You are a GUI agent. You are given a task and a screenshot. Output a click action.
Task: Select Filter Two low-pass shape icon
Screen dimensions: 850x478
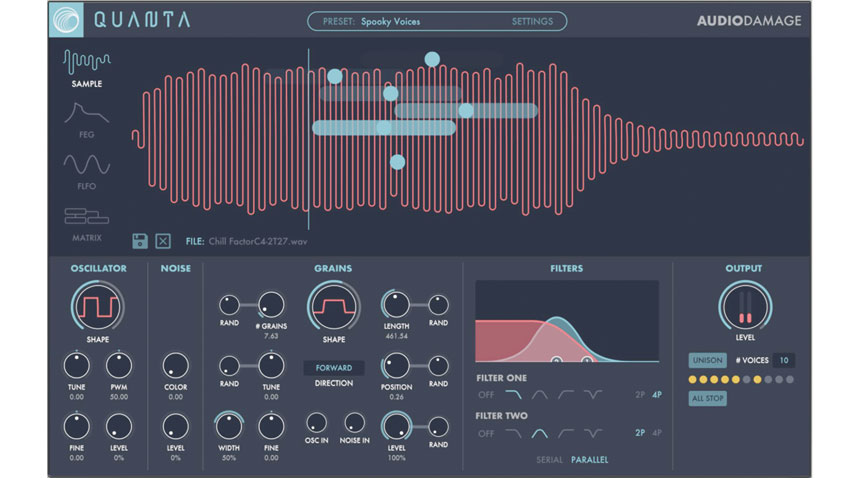coord(513,434)
